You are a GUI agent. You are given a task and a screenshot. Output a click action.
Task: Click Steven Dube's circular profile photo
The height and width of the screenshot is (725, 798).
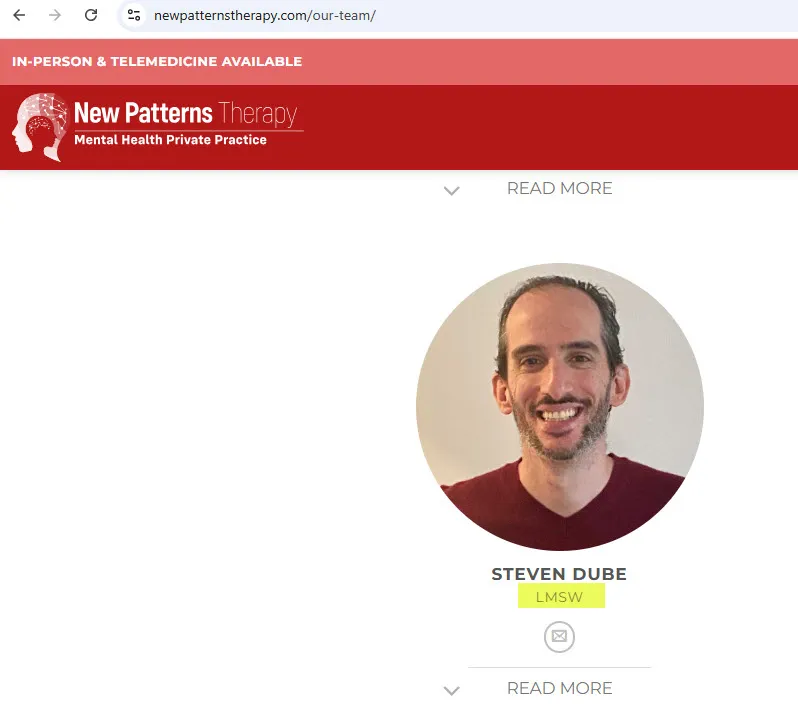[560, 407]
